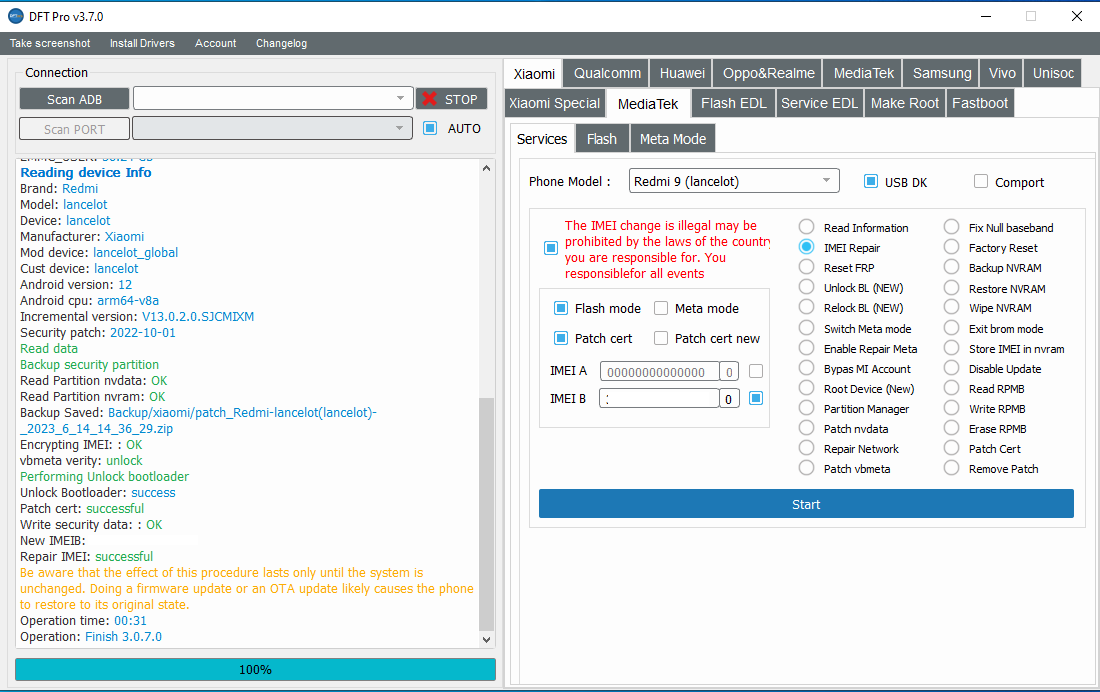Toggle the AUTO checkbox
This screenshot has width=1100, height=692.
point(430,128)
